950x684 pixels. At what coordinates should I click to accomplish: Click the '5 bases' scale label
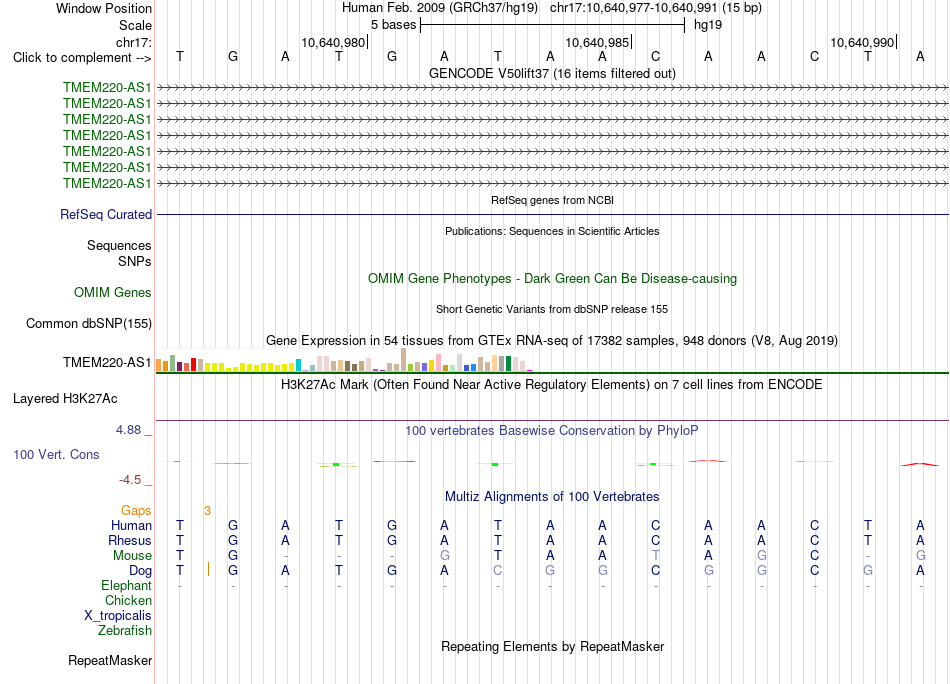click(x=394, y=25)
